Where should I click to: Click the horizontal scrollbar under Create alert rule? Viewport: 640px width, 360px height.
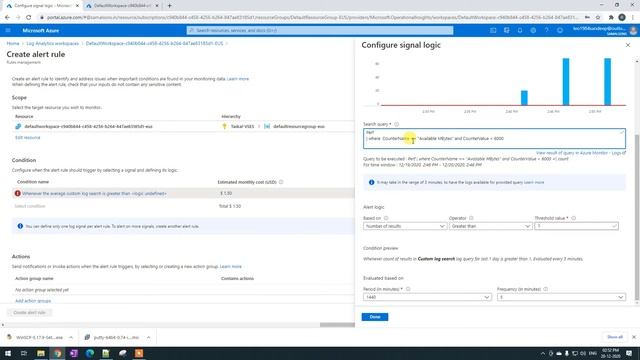click(x=337, y=325)
